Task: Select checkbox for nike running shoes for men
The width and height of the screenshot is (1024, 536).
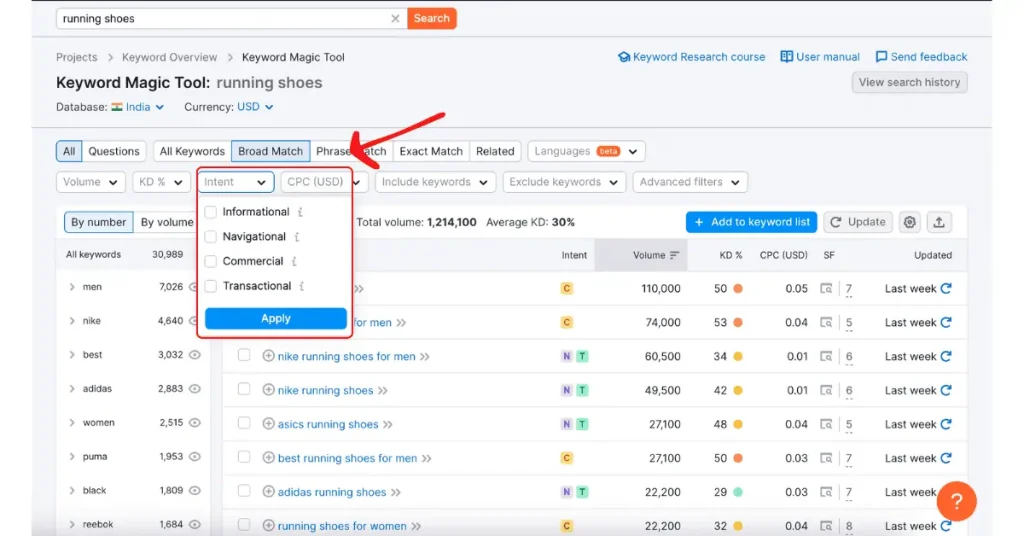Action: (x=244, y=355)
